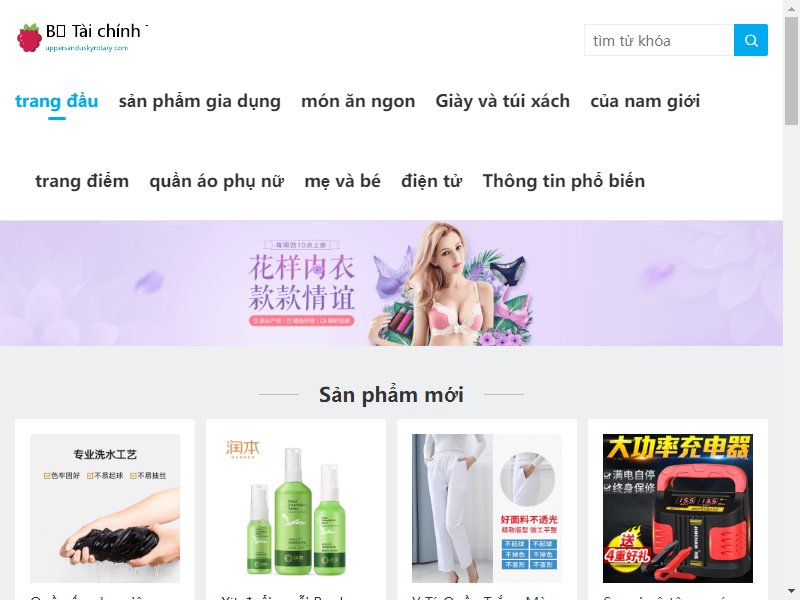Select 'sản phẩm gia dụng' menu item

pos(199,101)
